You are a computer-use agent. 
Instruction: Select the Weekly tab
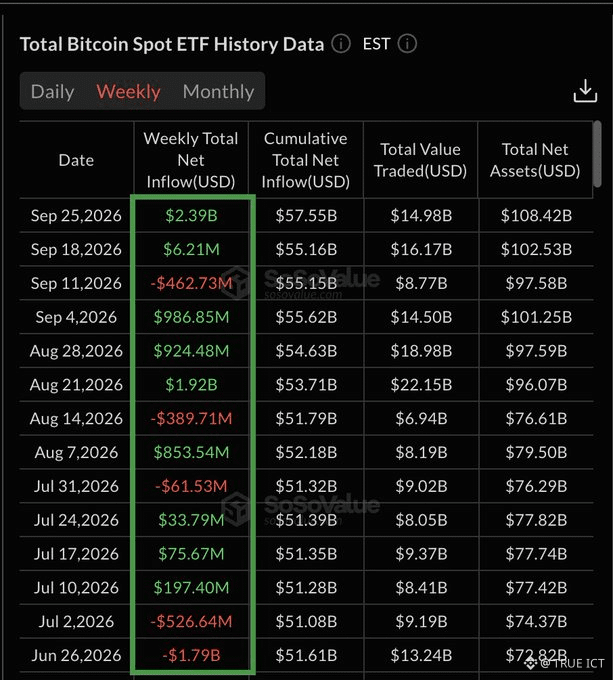point(128,92)
